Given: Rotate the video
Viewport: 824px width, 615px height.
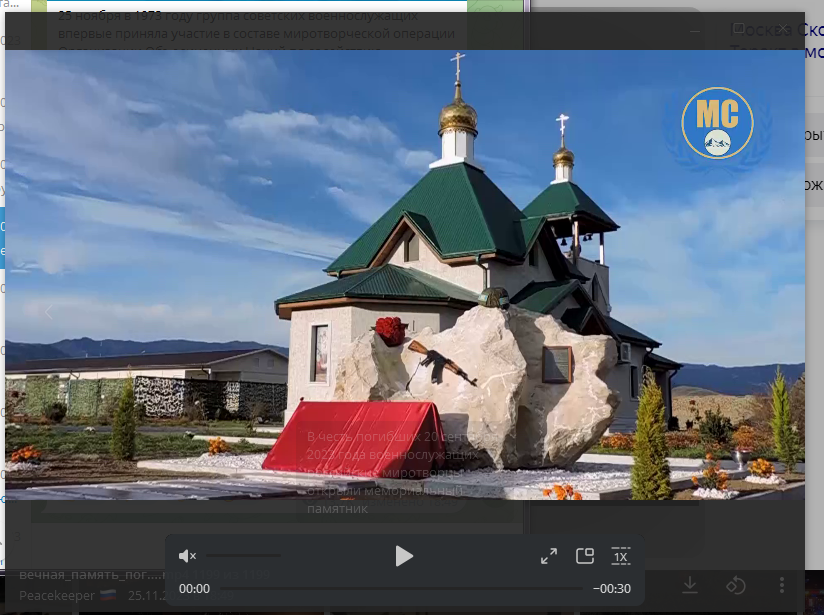Looking at the screenshot, I should point(738,586).
